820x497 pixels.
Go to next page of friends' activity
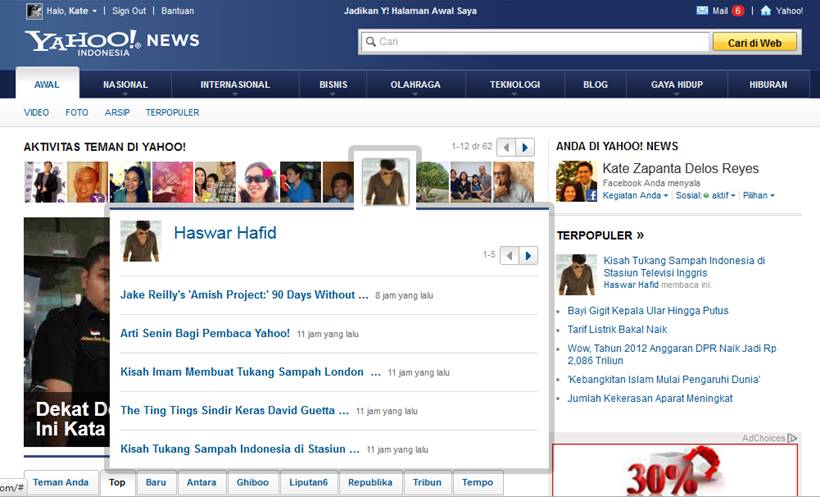(x=525, y=147)
